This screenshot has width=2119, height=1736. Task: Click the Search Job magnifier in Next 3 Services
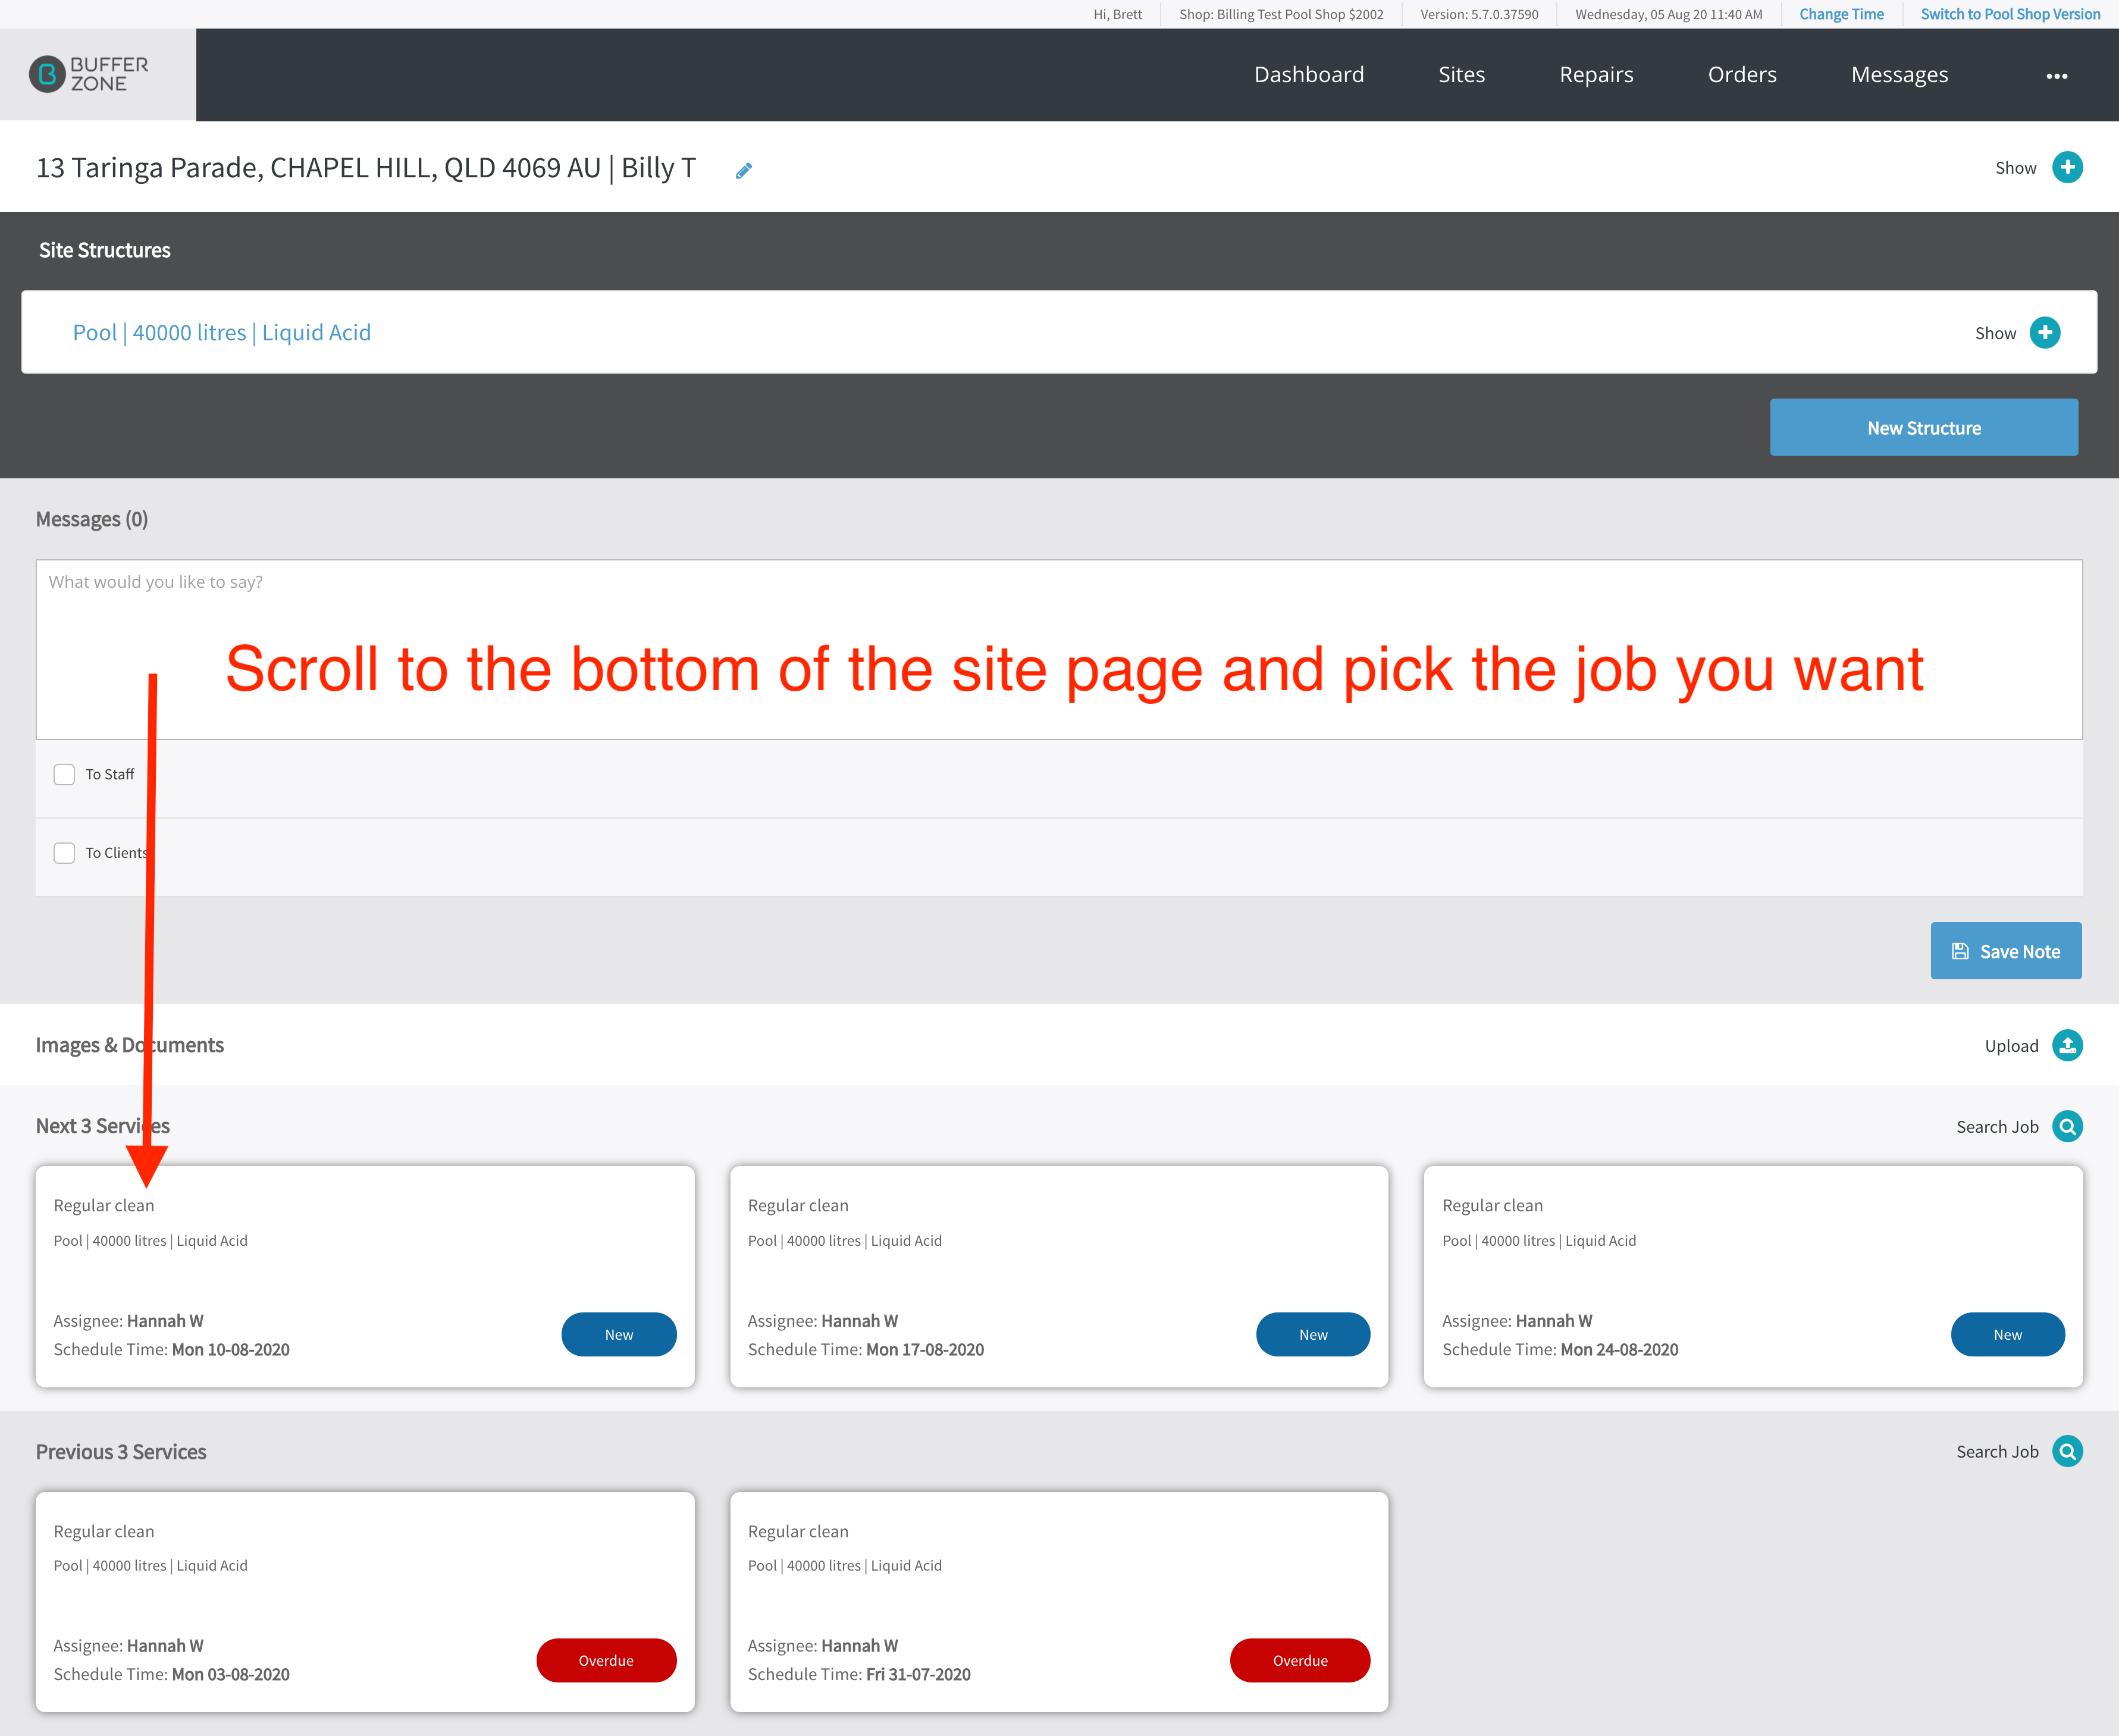click(x=2067, y=1126)
